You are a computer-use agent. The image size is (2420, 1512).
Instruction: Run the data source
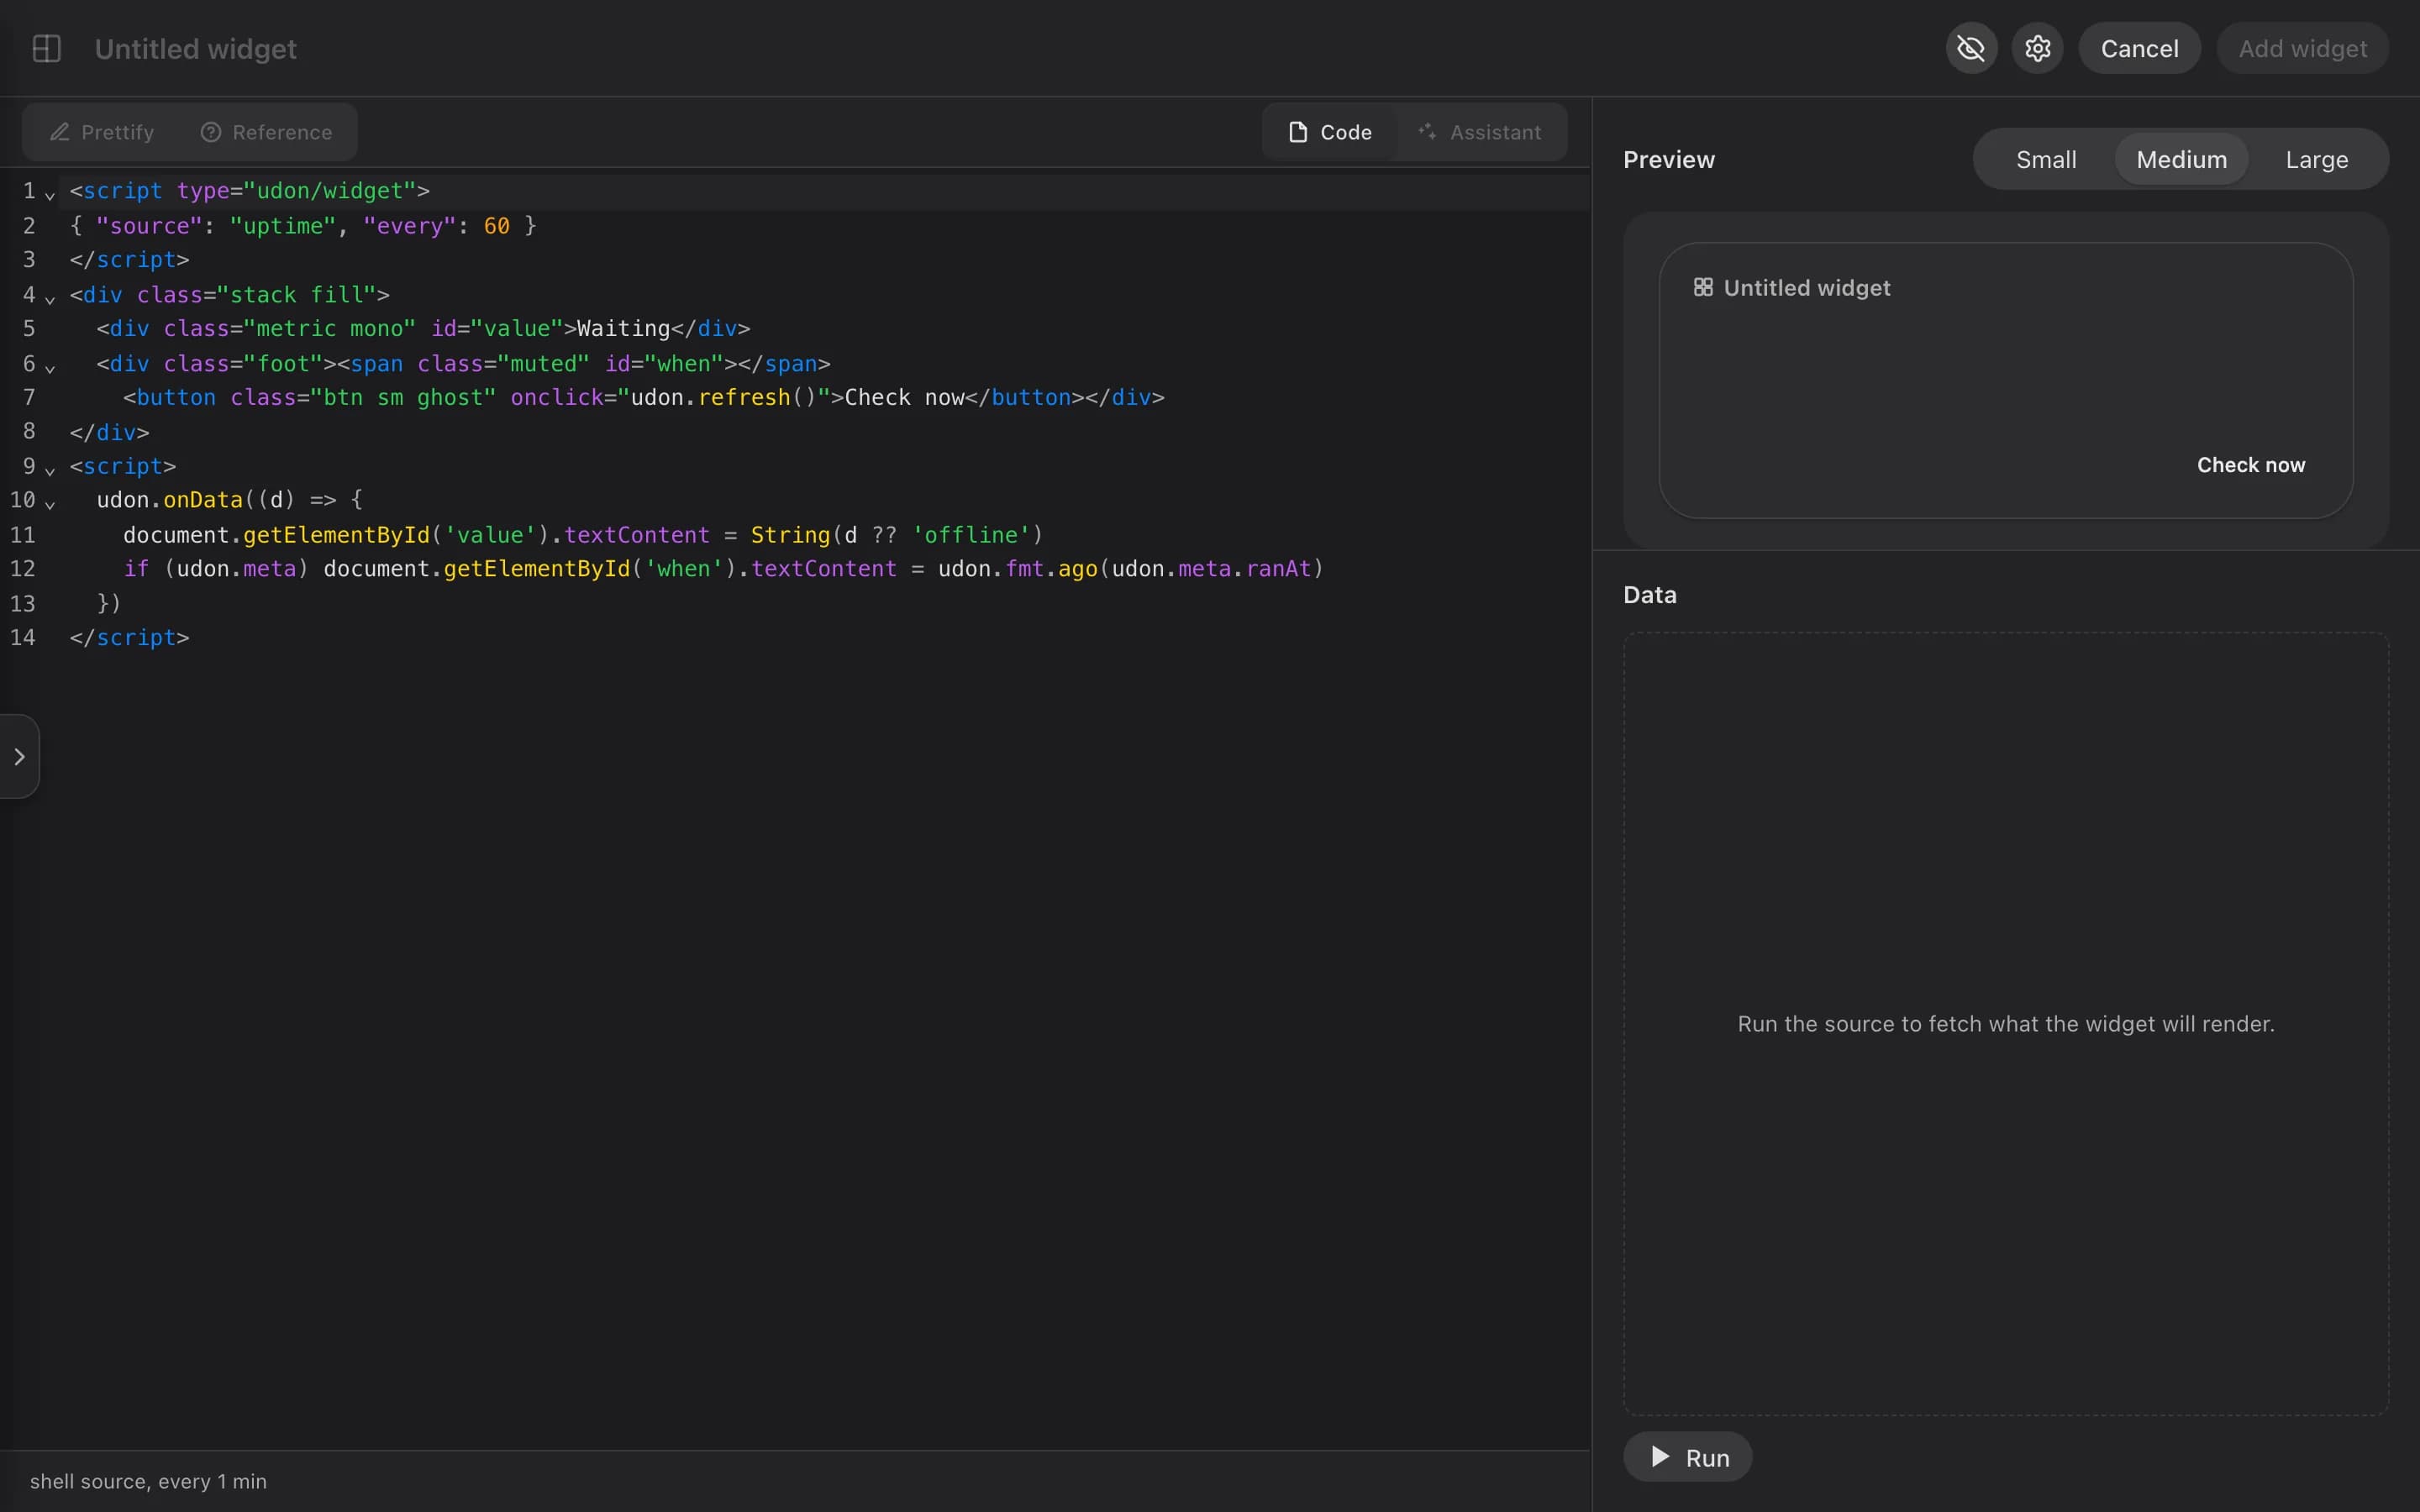pyautogui.click(x=1688, y=1457)
